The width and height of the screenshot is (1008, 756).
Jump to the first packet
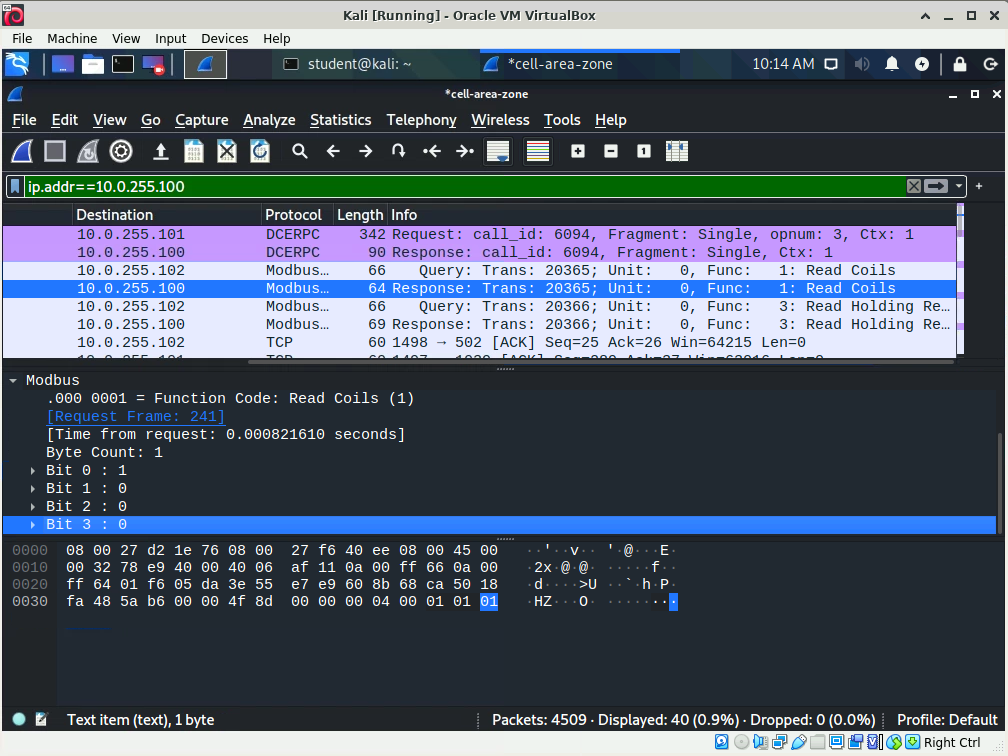(x=432, y=152)
